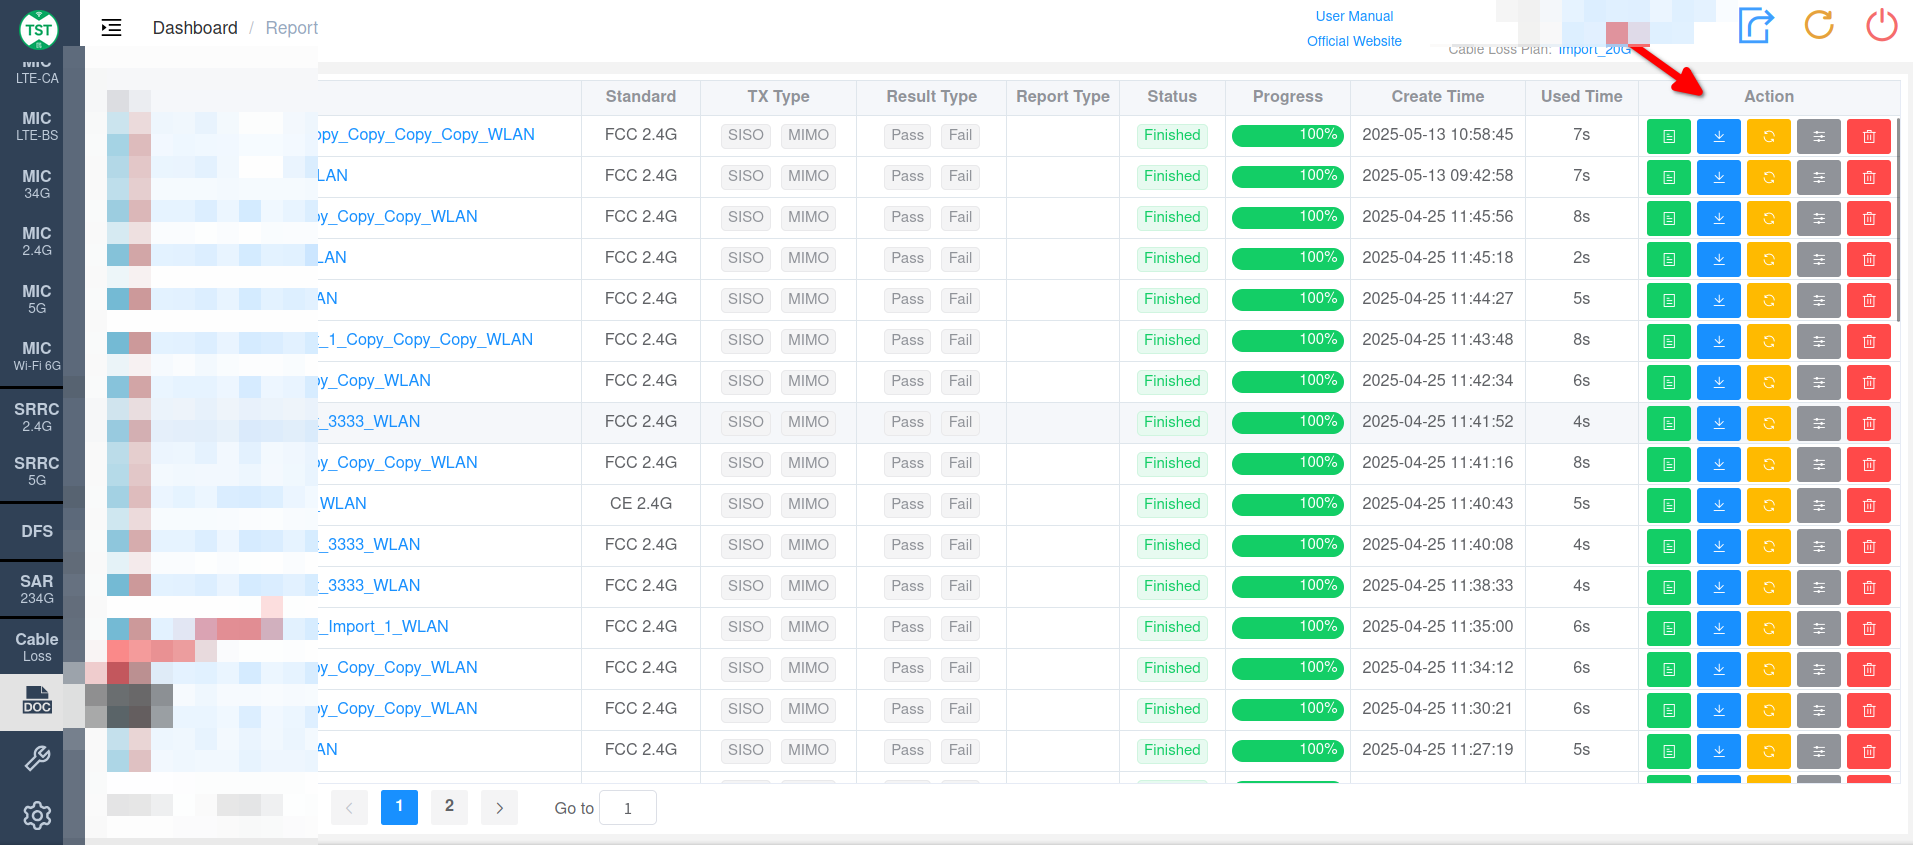Open DFS in the sidebar

[x=37, y=531]
